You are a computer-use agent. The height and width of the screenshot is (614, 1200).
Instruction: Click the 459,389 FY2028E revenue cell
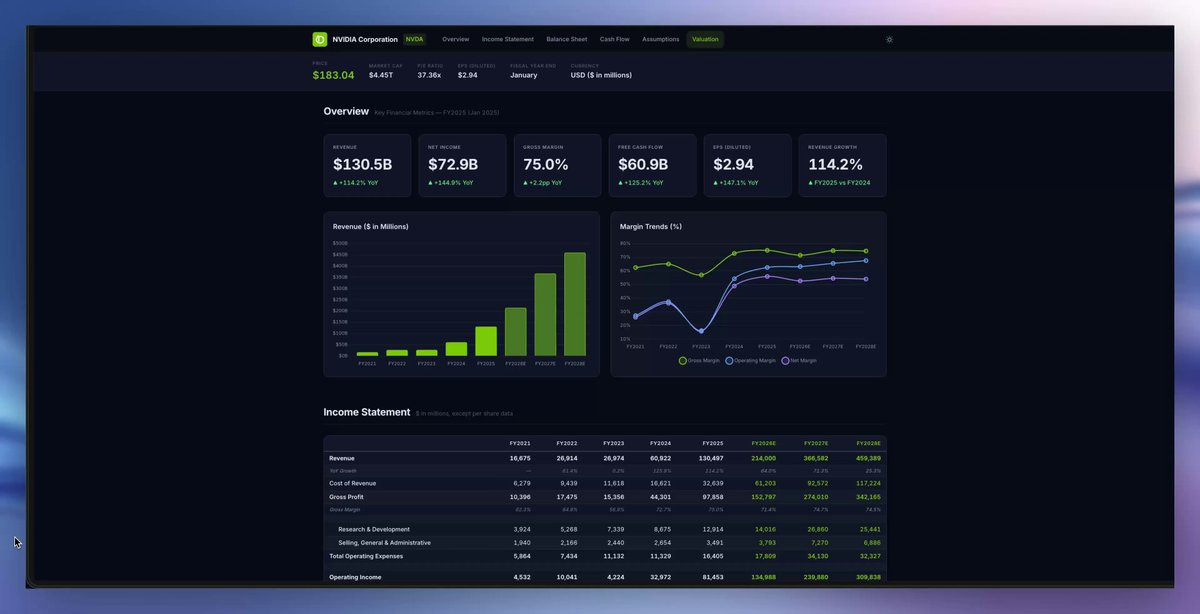click(x=868, y=458)
